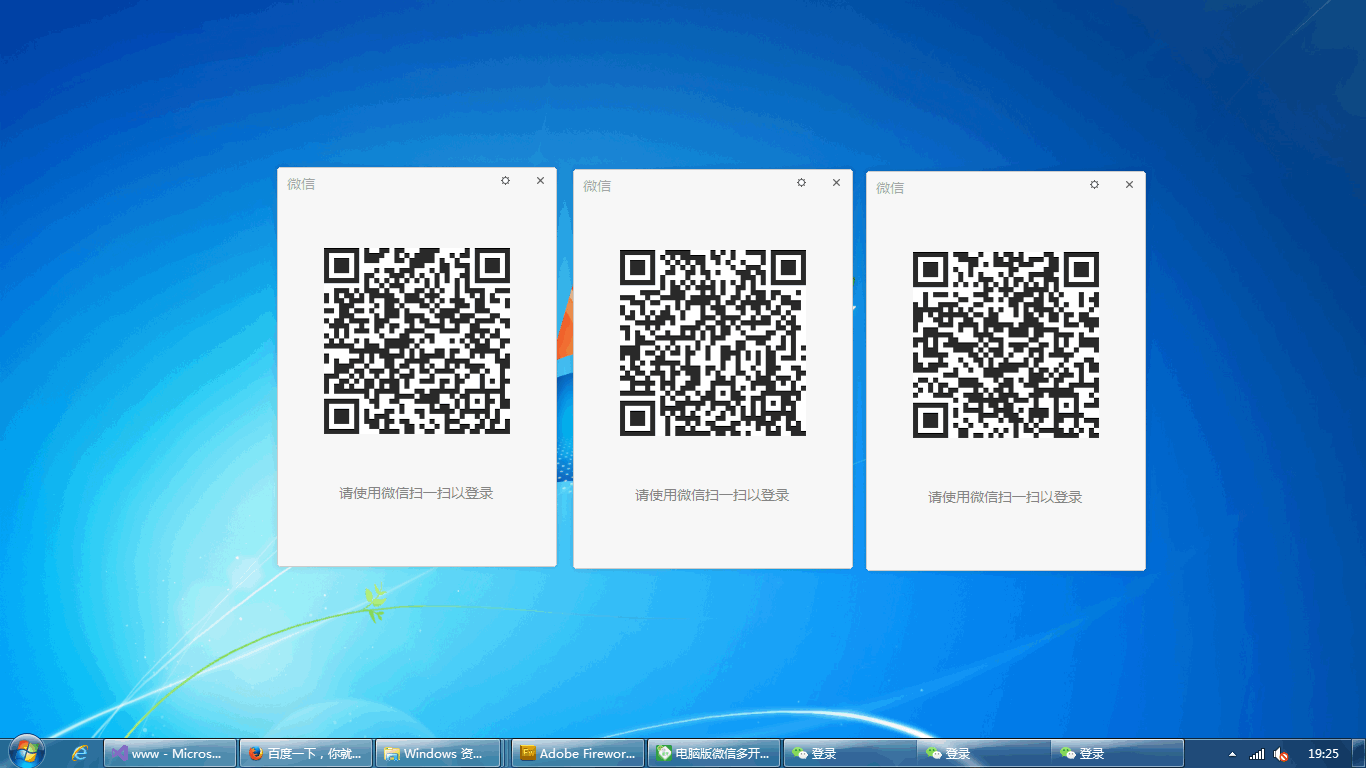Open the 19:25 system clock

coord(1323,754)
